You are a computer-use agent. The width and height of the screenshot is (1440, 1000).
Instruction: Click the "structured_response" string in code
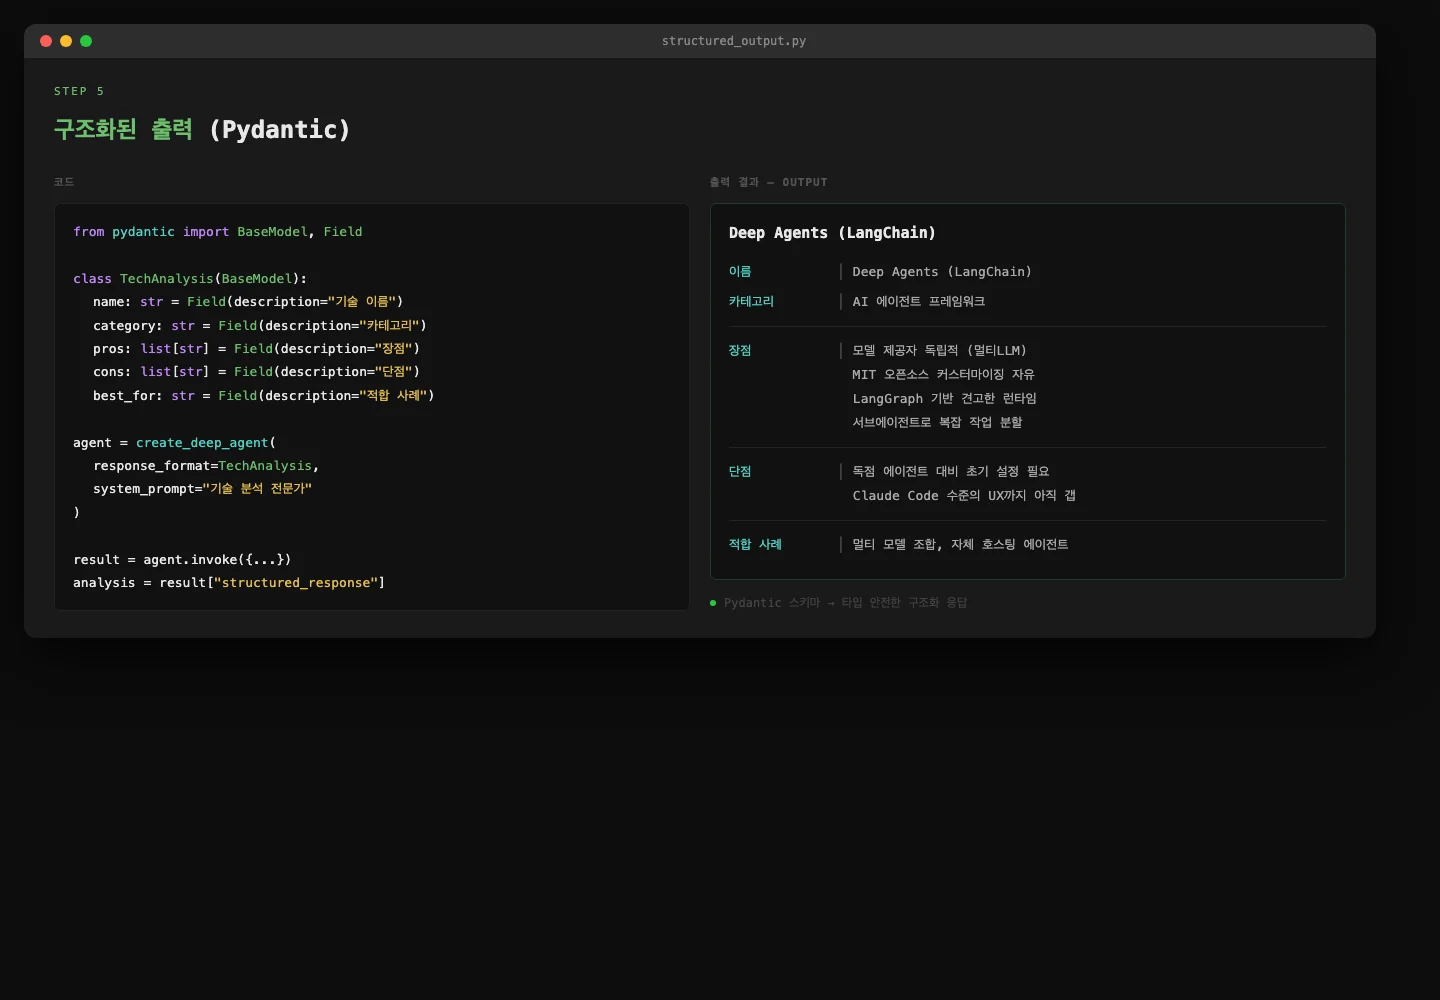(296, 583)
